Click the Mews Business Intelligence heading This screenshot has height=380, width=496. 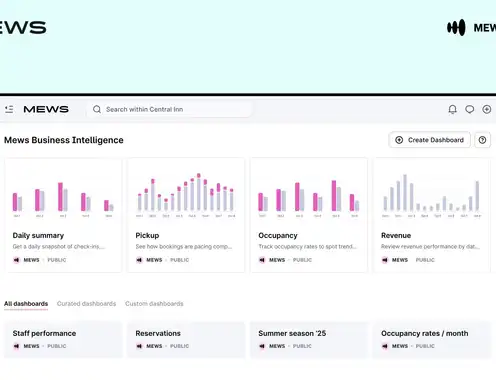pyautogui.click(x=64, y=140)
